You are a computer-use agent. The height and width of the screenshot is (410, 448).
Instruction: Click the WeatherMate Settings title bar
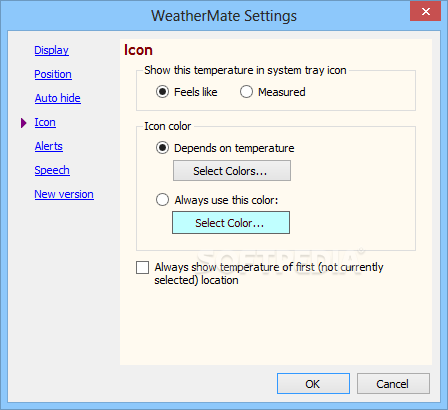coord(224,16)
